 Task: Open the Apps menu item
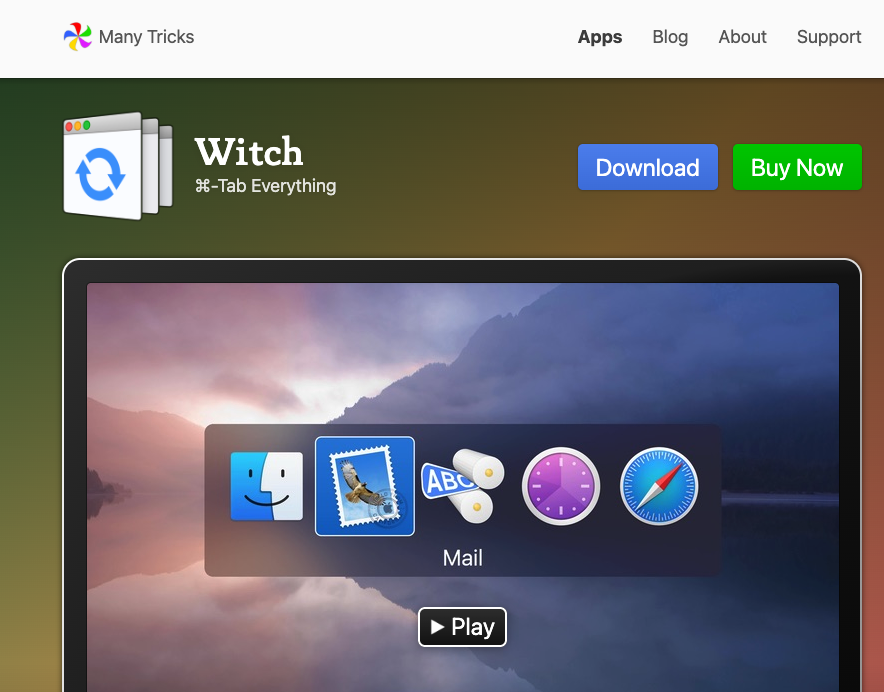tap(600, 37)
